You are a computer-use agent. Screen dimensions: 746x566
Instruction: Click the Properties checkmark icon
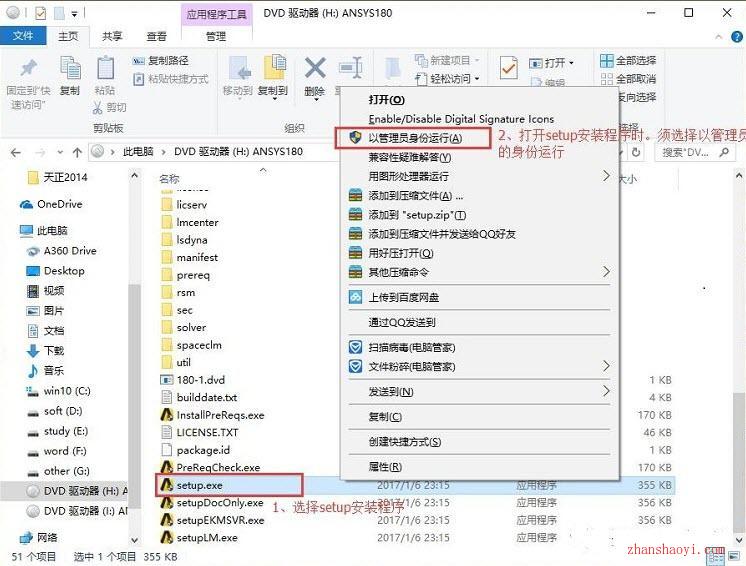[x=508, y=68]
